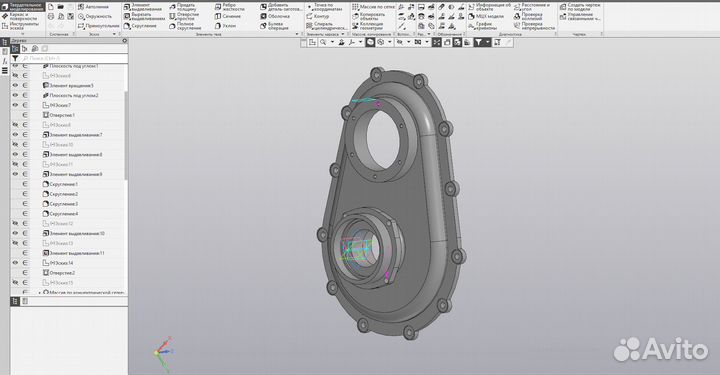The width and height of the screenshot is (720, 375).
Task: Select Спираль цилиндрическая tool
Action: click(327, 26)
